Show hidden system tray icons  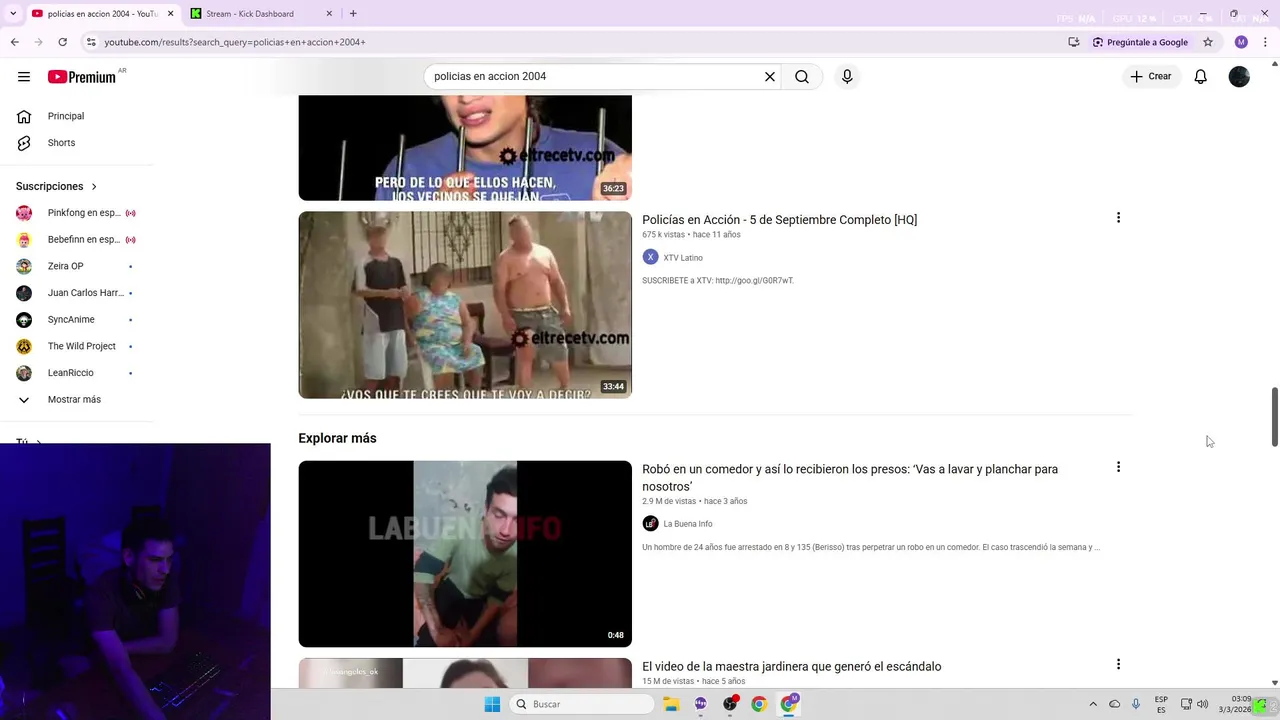coord(1093,704)
